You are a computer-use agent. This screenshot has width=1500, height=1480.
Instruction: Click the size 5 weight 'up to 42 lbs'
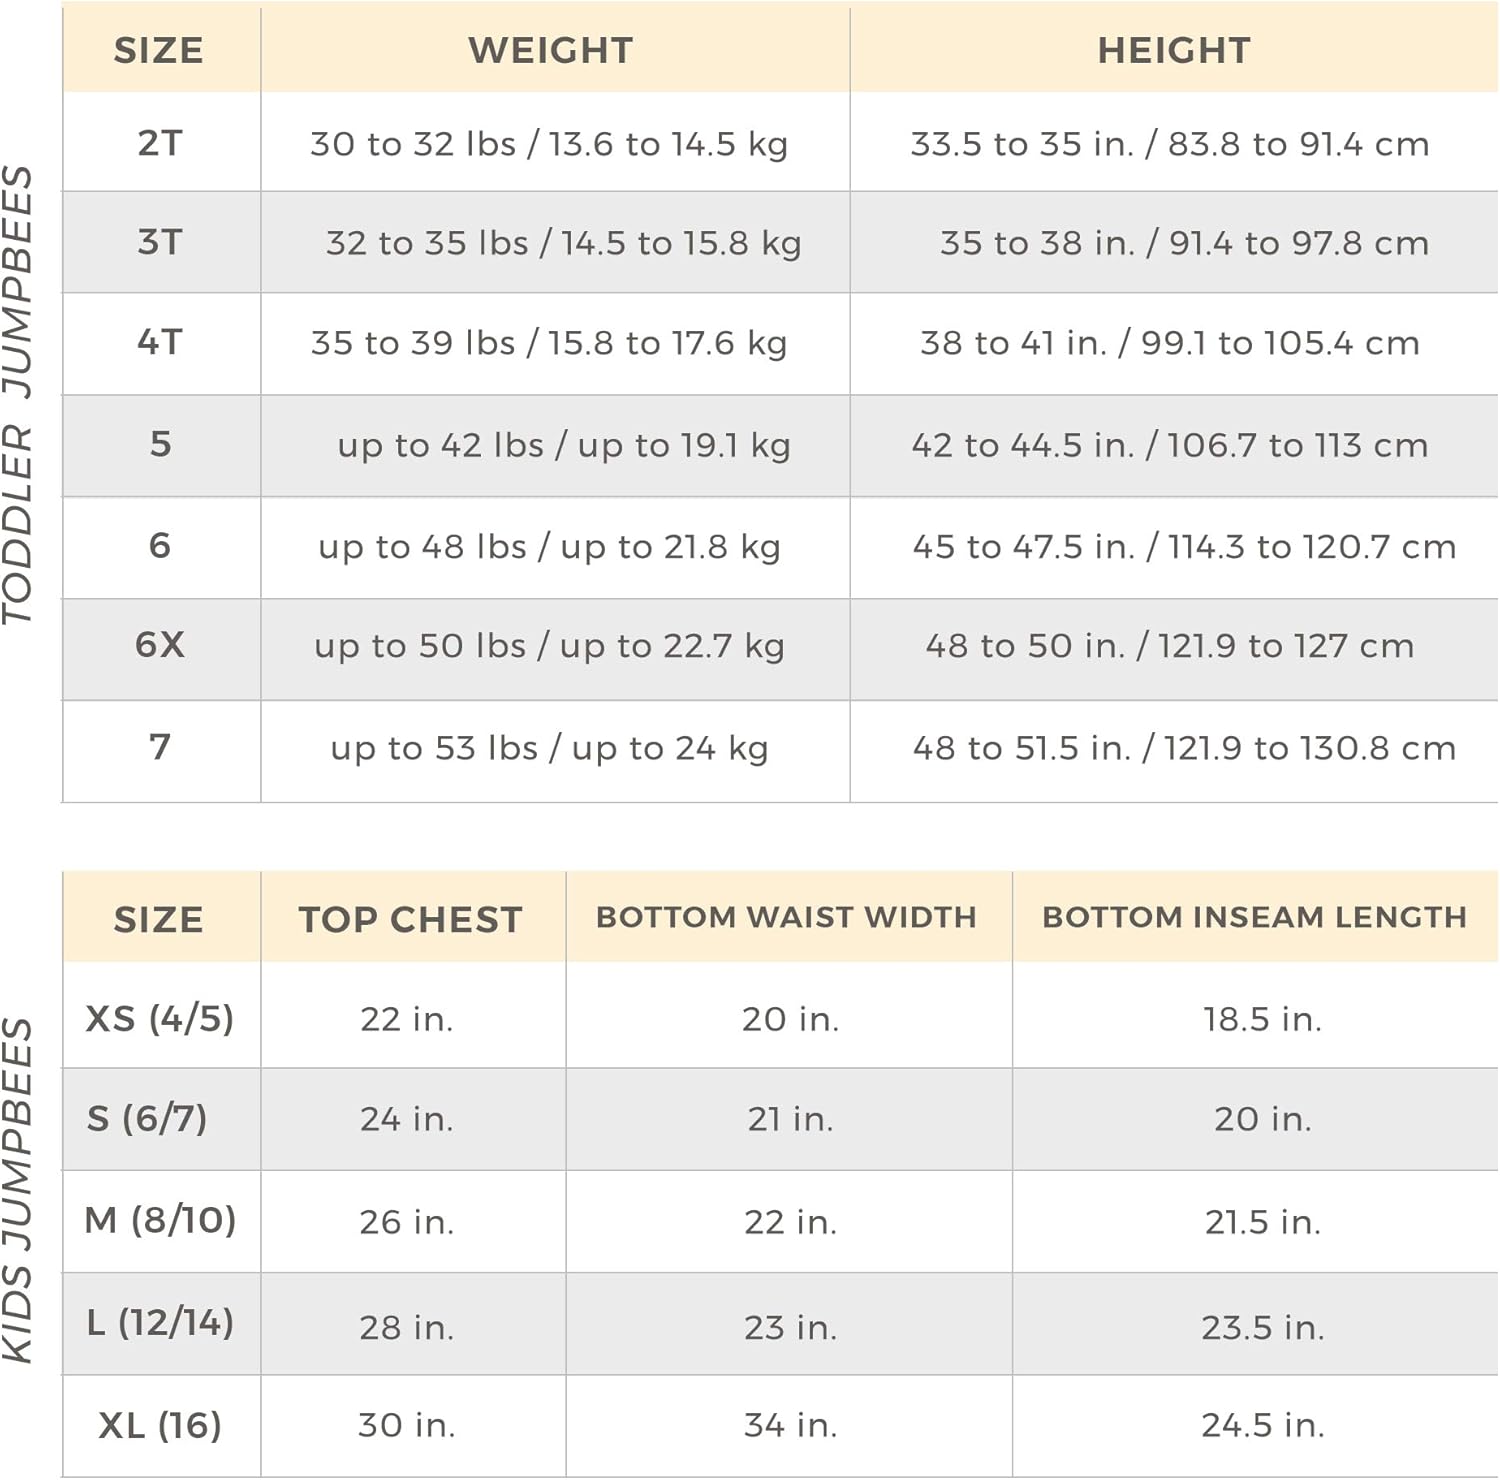(x=563, y=445)
